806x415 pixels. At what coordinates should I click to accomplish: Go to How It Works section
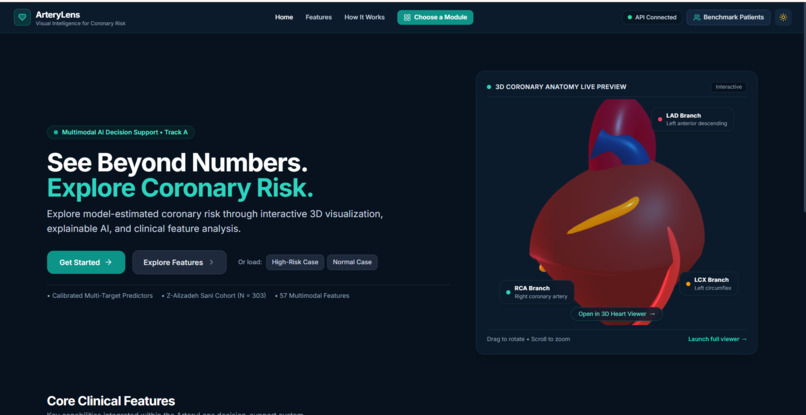click(364, 17)
